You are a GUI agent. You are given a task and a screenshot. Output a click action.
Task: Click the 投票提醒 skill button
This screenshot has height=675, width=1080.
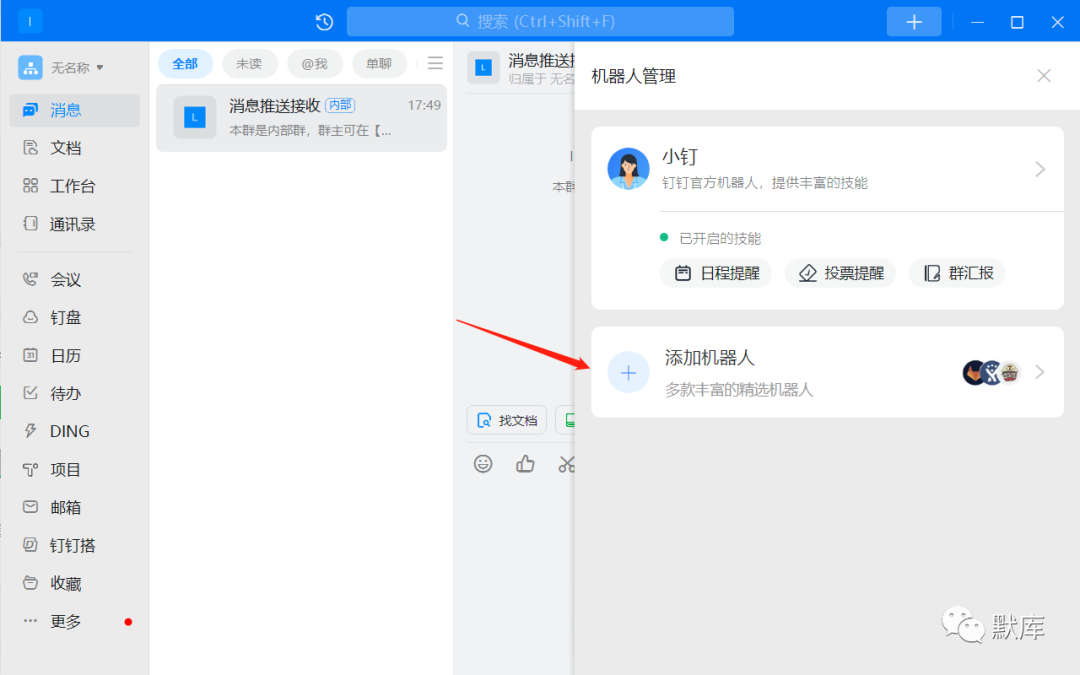point(840,273)
